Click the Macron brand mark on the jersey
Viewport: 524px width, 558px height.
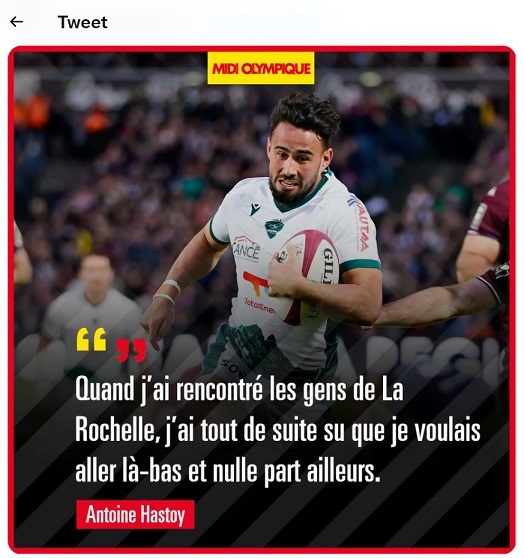pyautogui.click(x=255, y=209)
